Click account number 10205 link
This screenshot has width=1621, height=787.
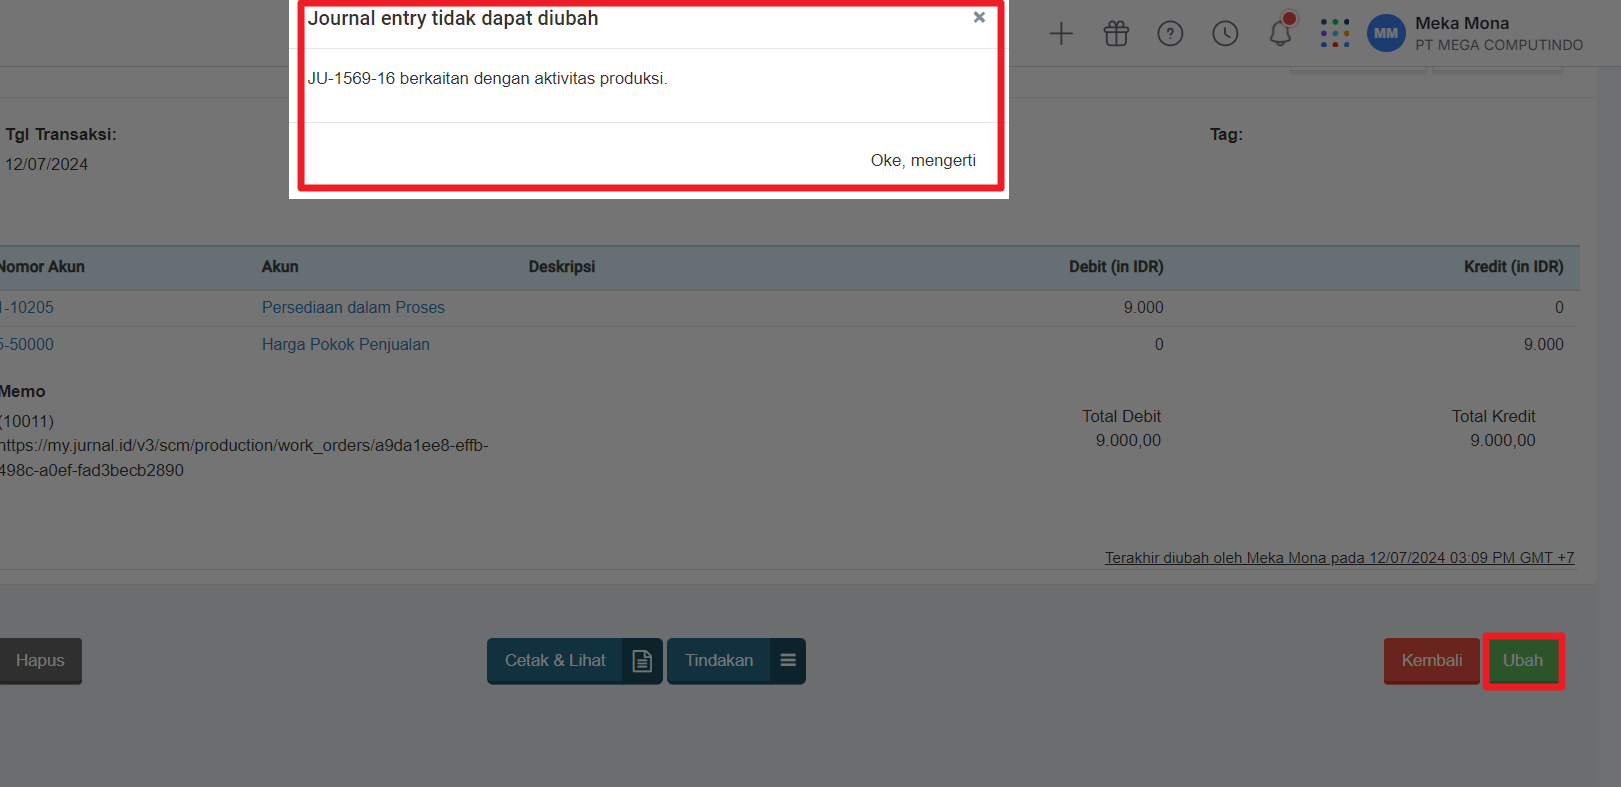29,308
